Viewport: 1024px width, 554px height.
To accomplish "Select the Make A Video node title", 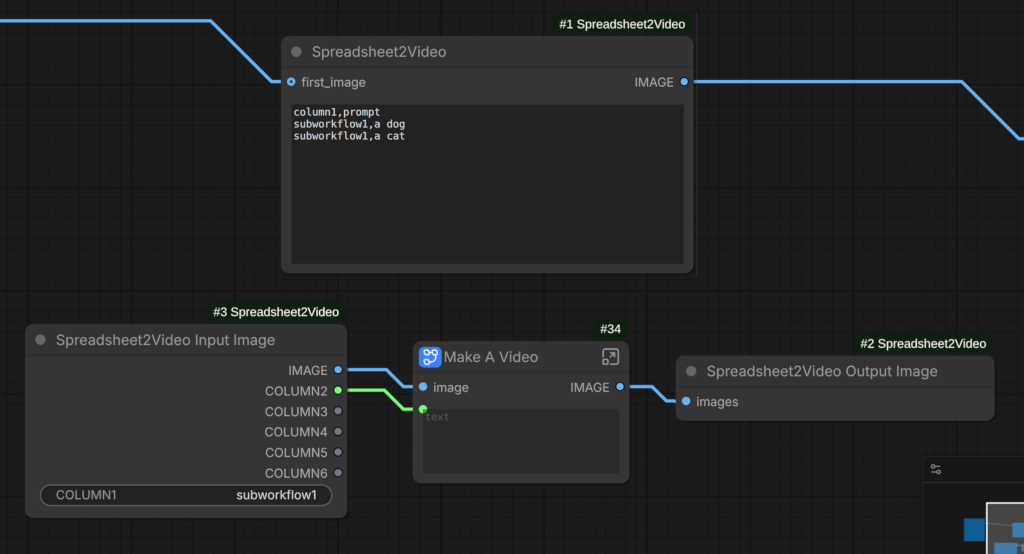I will pos(490,357).
